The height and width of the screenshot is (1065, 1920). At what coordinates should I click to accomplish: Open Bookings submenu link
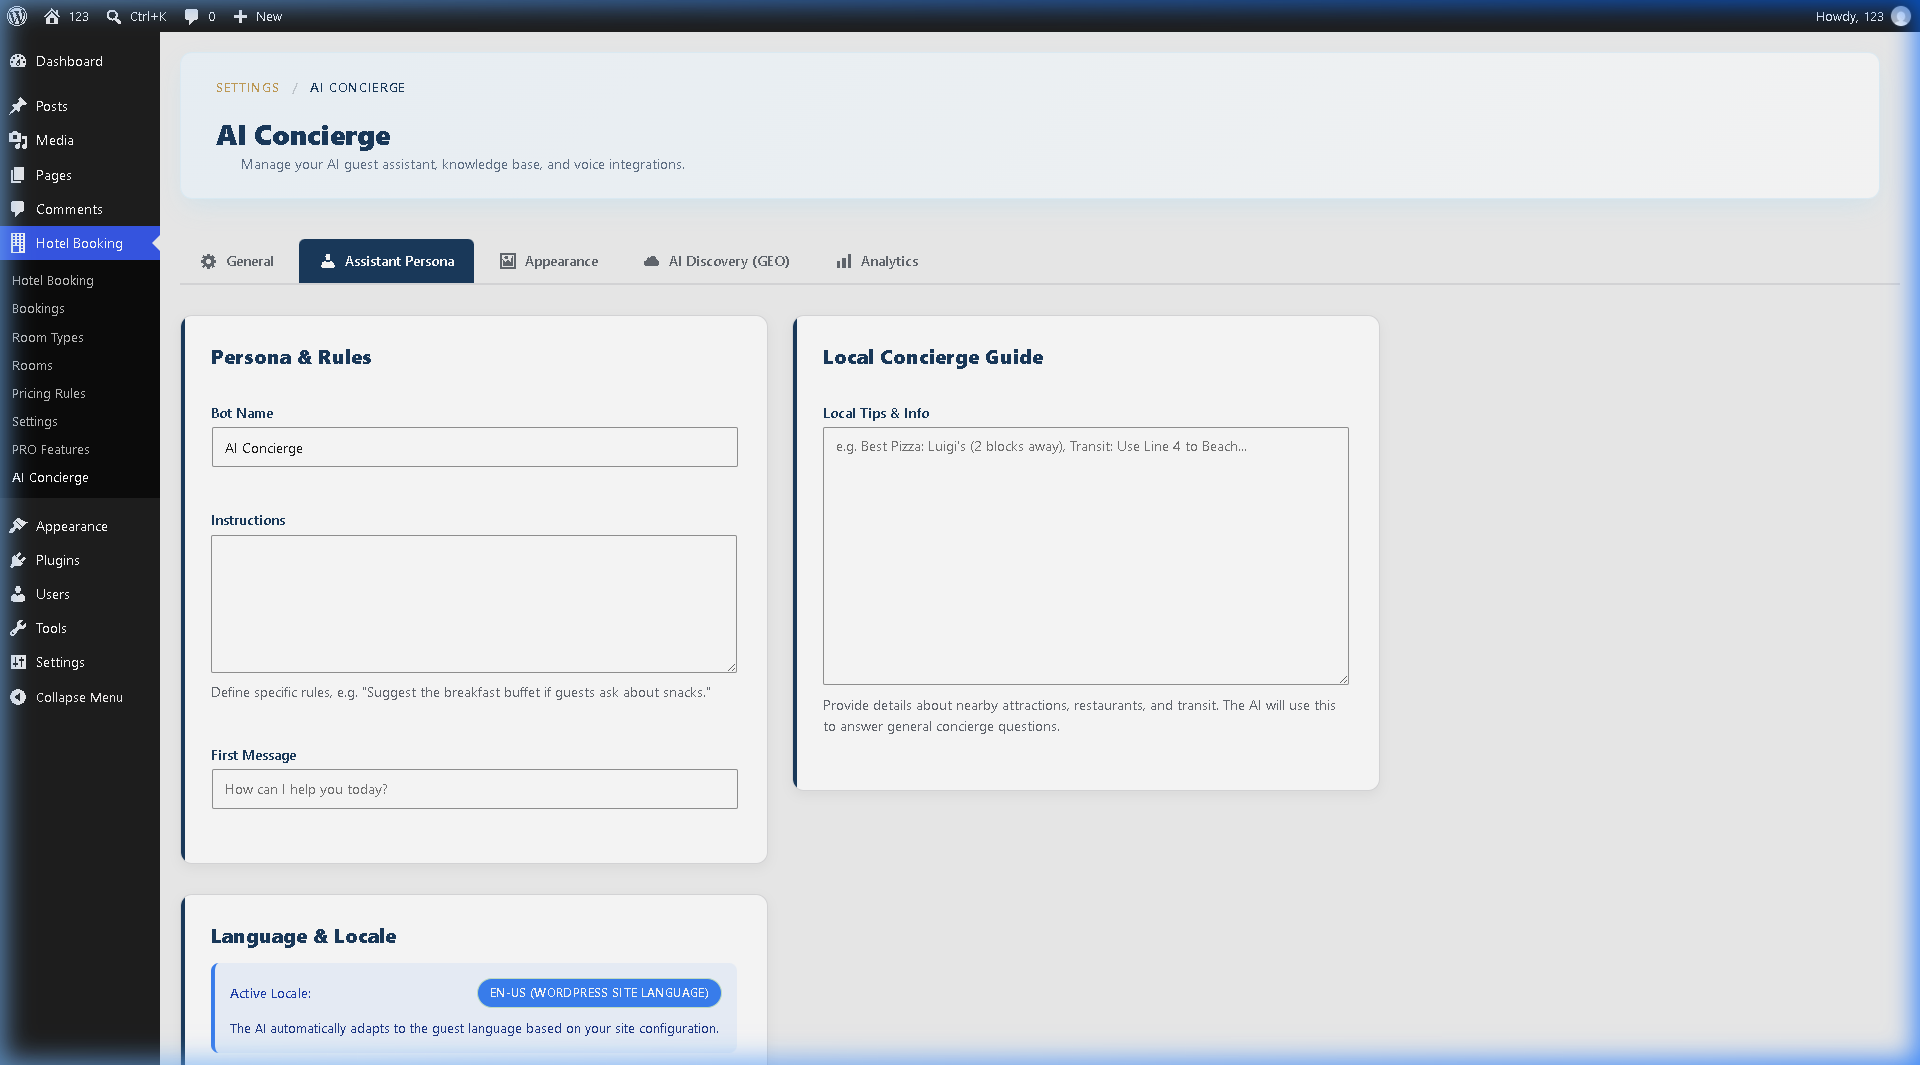pyautogui.click(x=38, y=309)
